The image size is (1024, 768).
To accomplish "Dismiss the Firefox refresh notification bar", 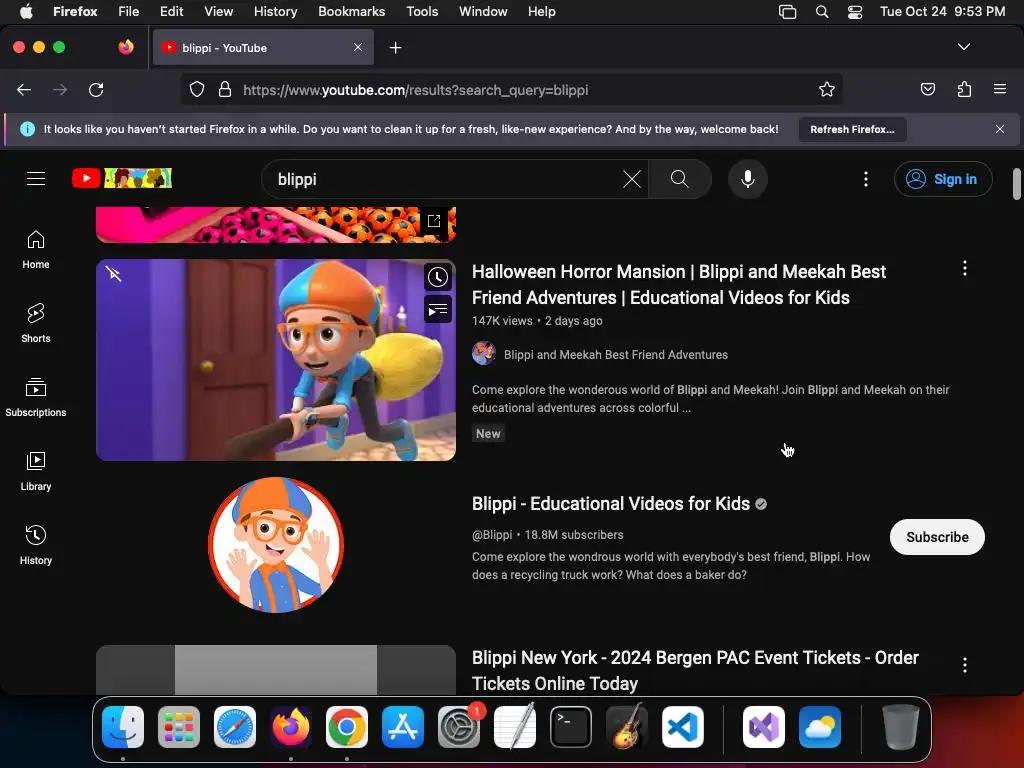I will [1000, 129].
